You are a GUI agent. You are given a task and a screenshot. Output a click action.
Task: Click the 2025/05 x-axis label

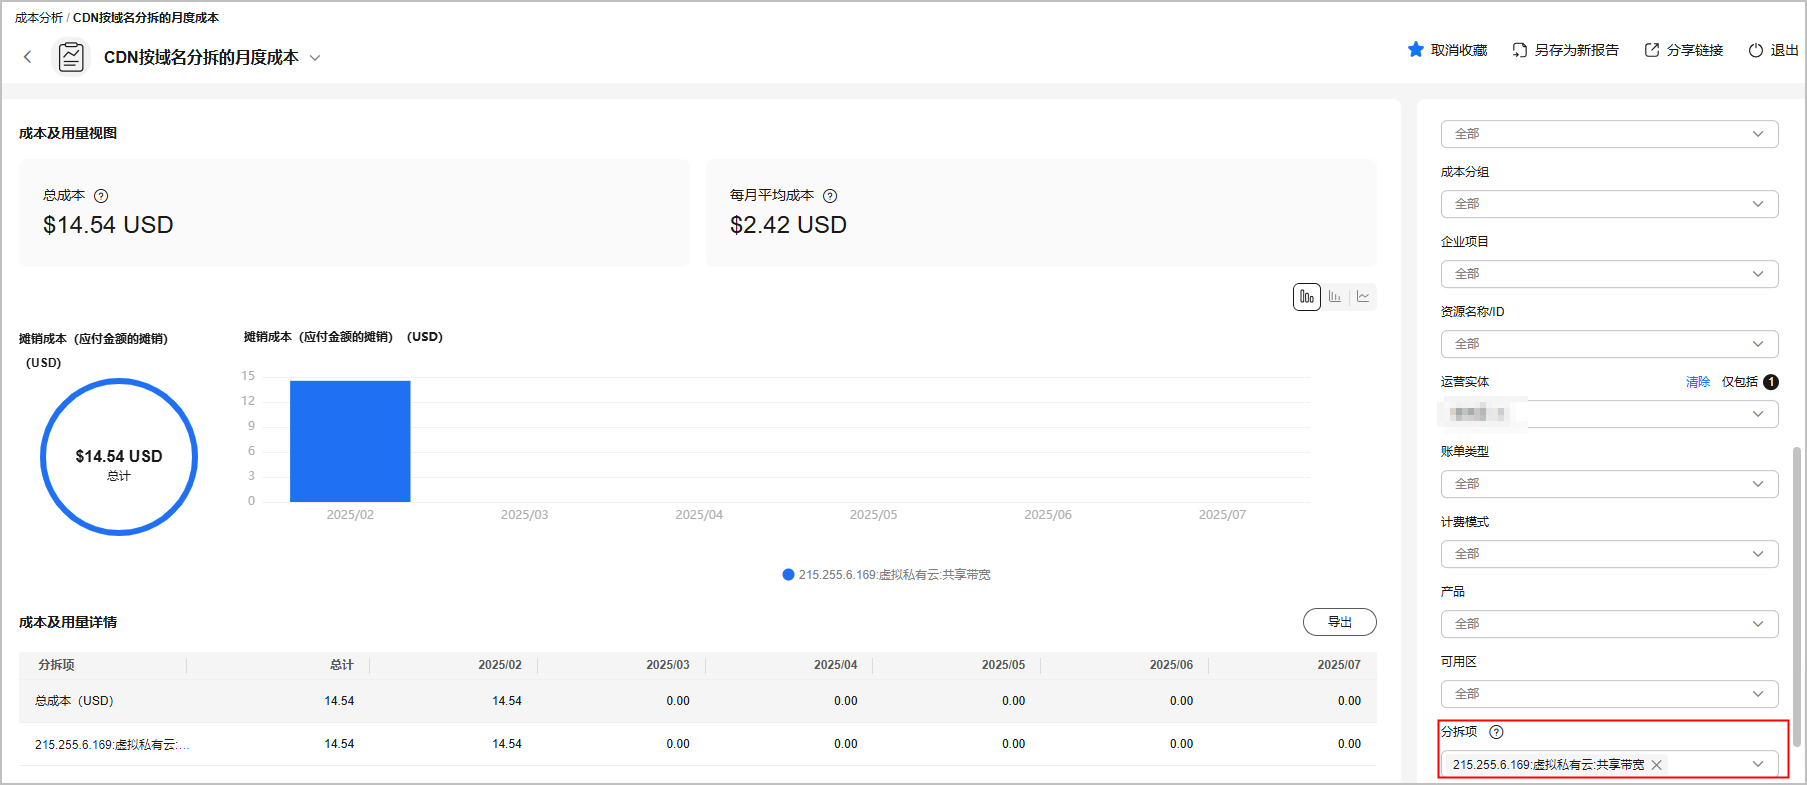[x=873, y=515]
